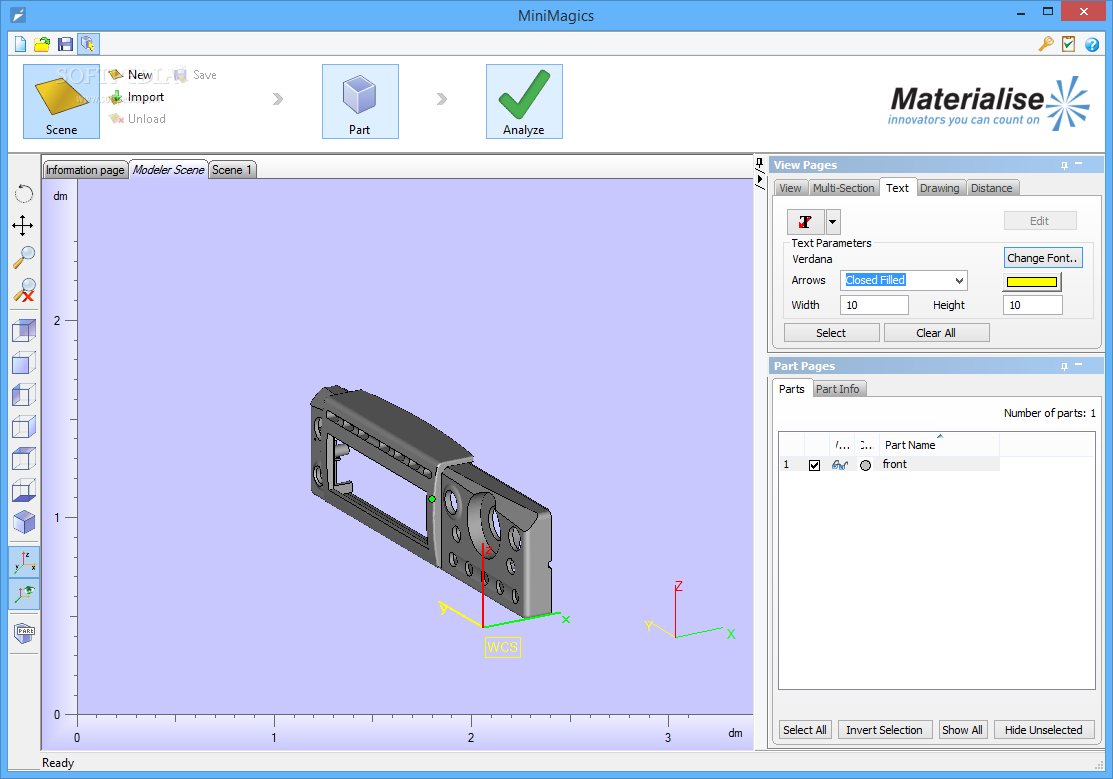The image size is (1113, 779).
Task: Choose cube view with bottom face highlighted
Action: [x=23, y=491]
